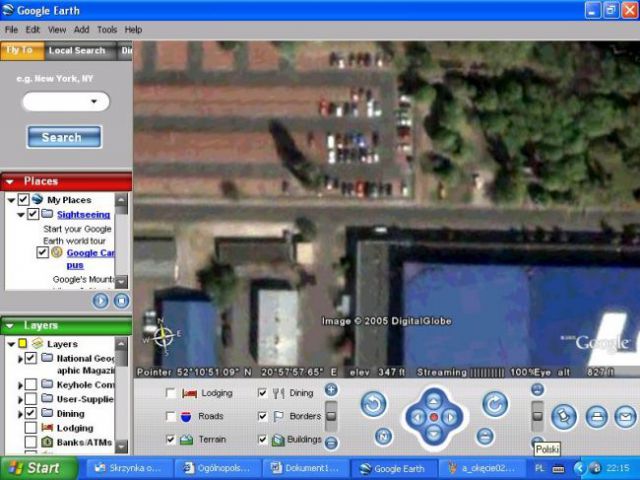Reset north with the N button
This screenshot has height=480, width=640.
383,436
